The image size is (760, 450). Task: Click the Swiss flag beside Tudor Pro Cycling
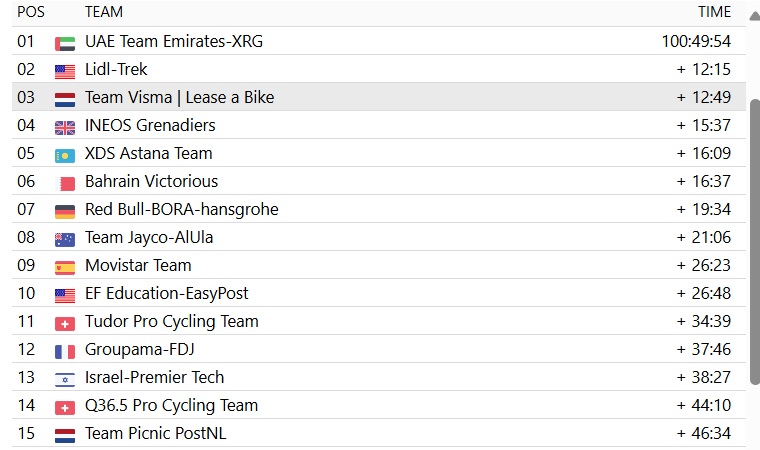pos(65,323)
